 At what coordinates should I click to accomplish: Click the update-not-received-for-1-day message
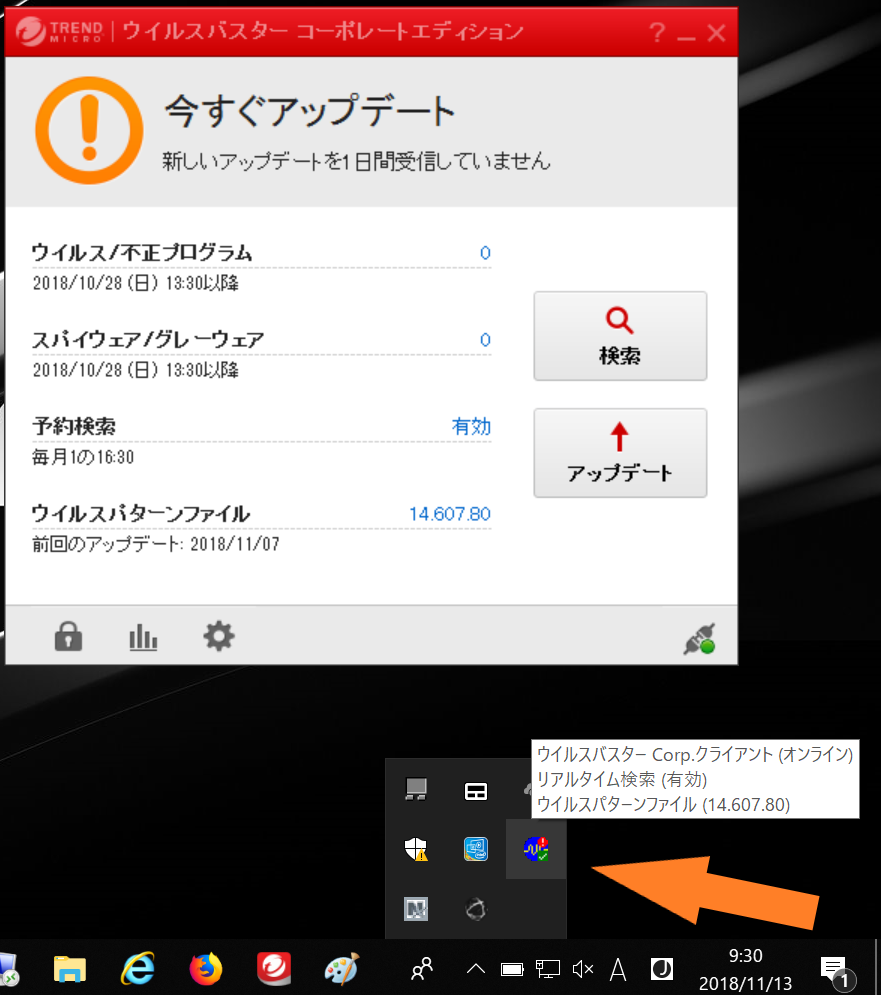(357, 161)
